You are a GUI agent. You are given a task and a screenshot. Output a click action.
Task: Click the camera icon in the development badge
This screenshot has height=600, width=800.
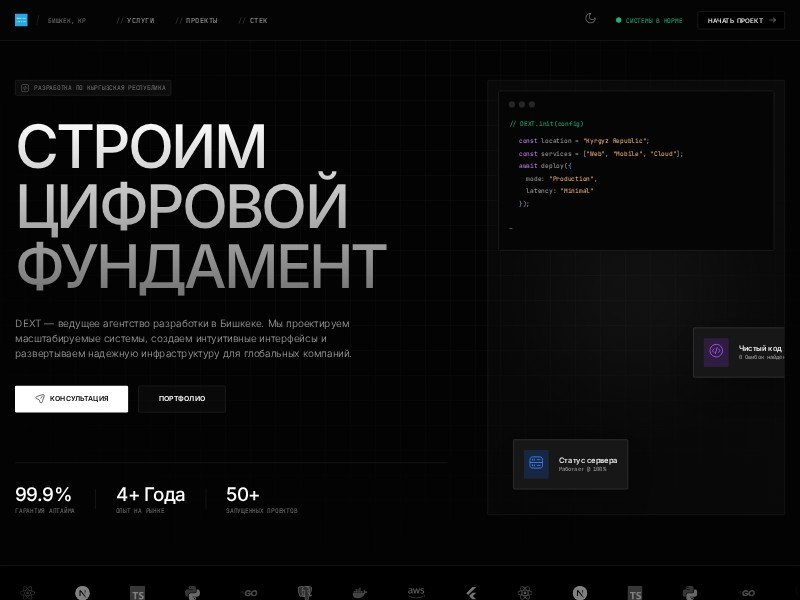[x=24, y=88]
